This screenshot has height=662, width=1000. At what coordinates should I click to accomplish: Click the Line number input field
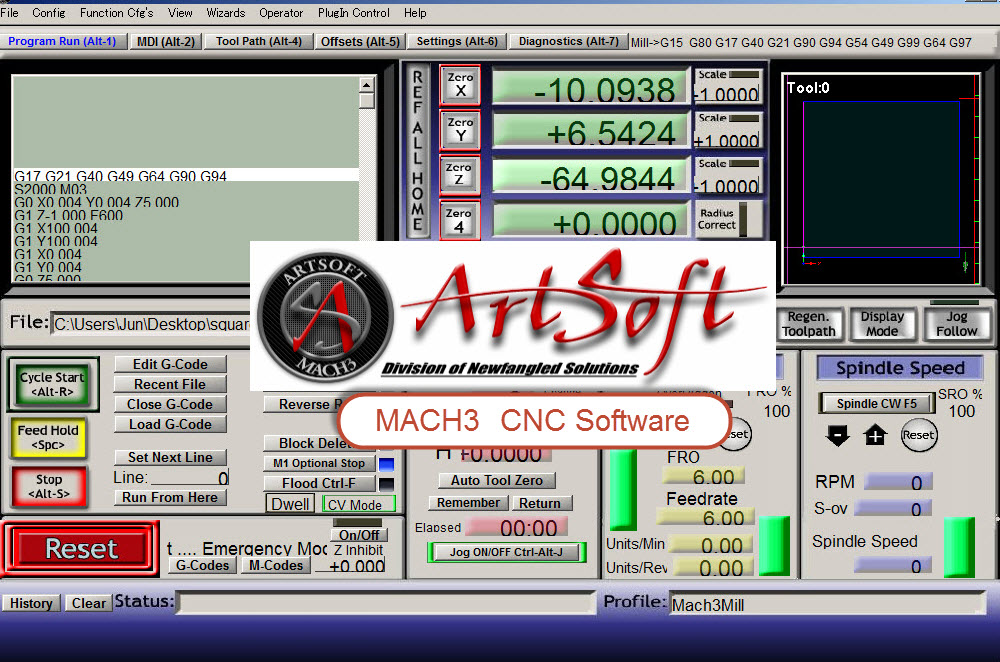(x=189, y=478)
